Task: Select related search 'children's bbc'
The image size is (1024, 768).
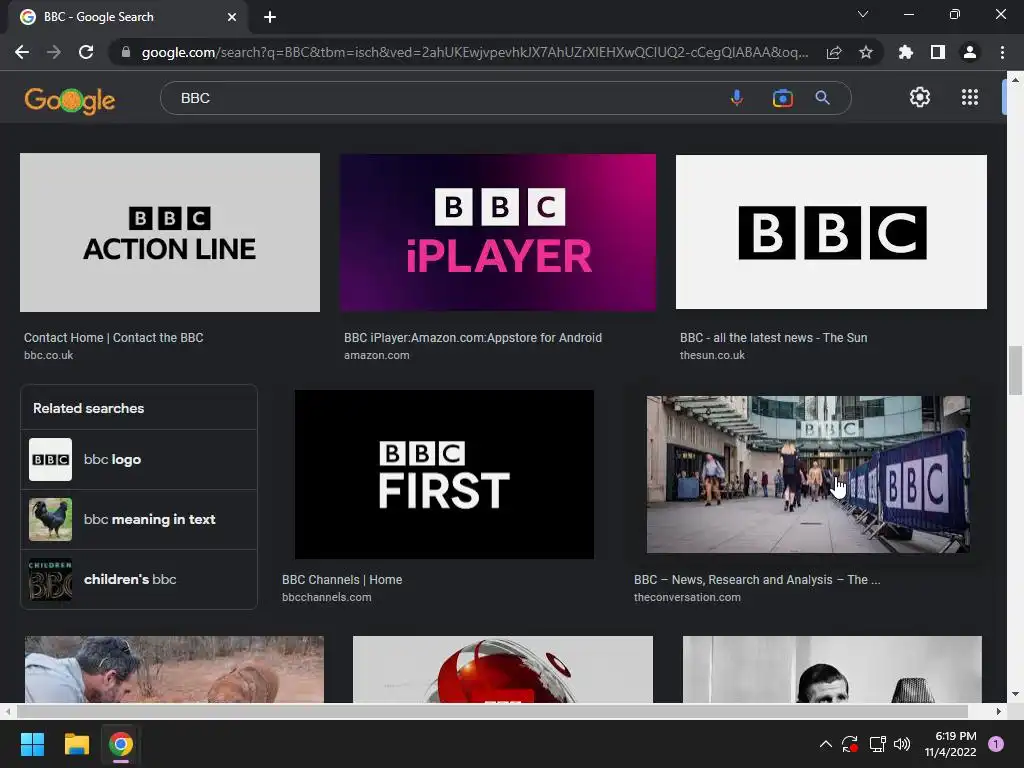Action: pyautogui.click(x=139, y=579)
